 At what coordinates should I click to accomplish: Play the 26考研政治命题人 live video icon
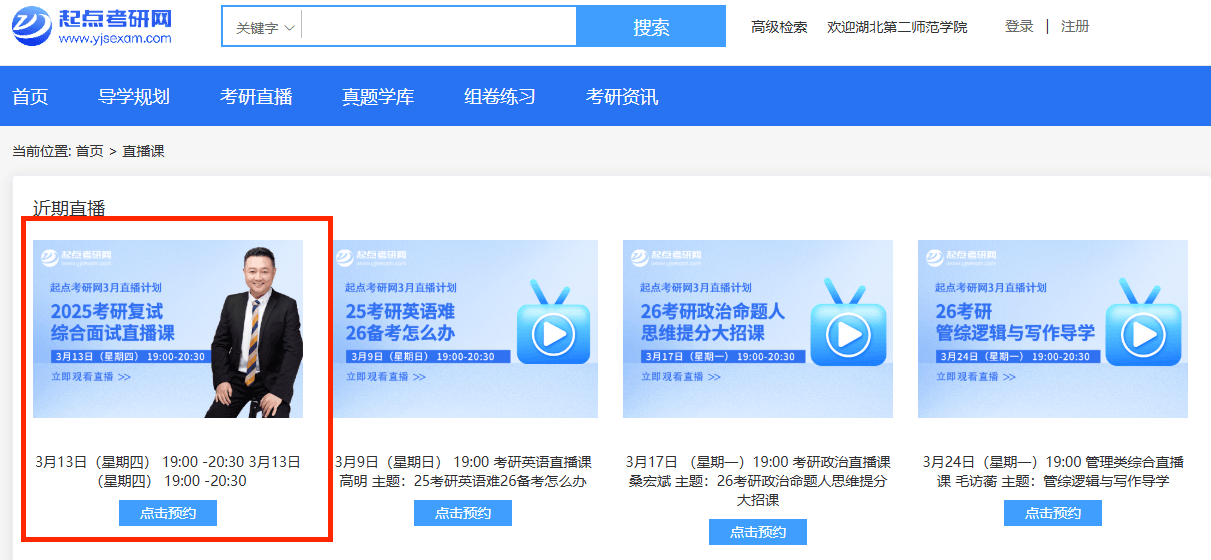pos(848,334)
